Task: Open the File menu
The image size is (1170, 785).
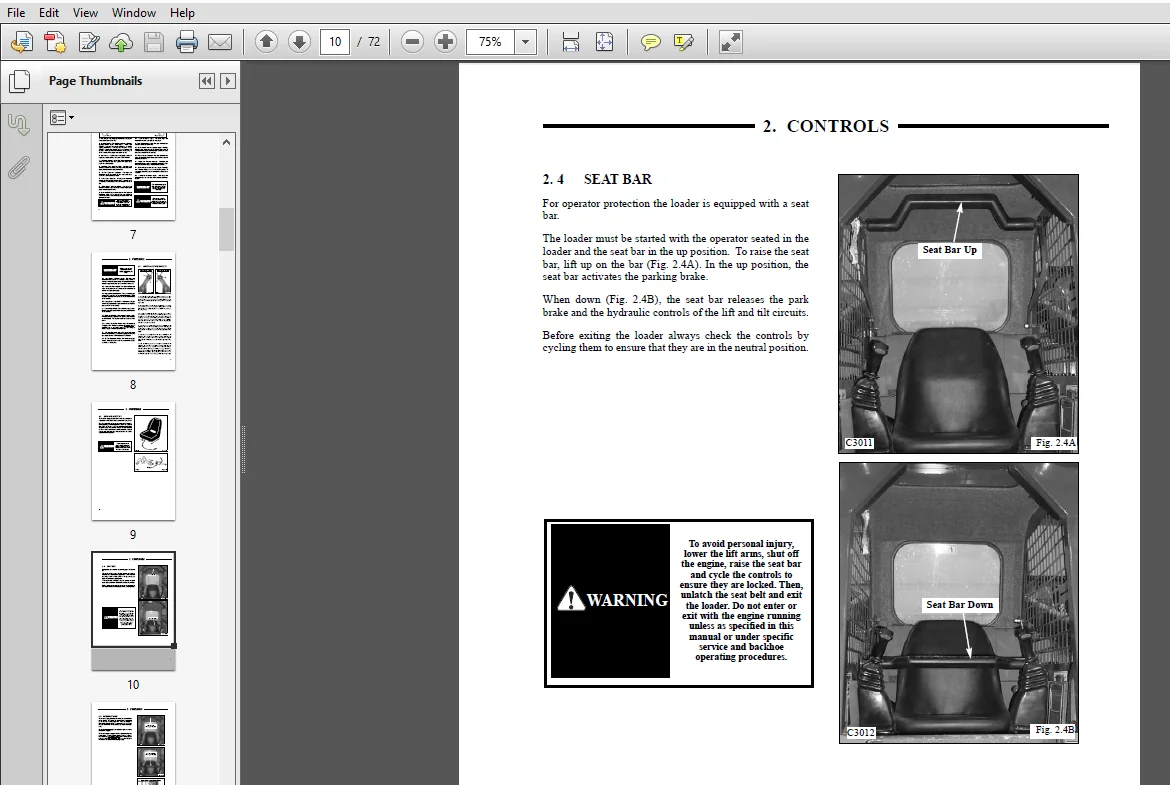Action: pos(16,13)
